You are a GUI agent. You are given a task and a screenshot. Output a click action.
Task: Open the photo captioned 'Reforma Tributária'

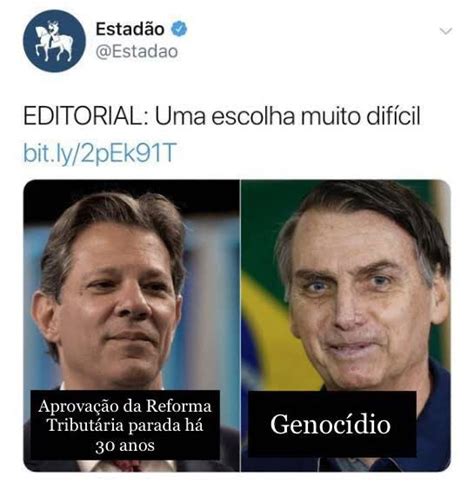131,325
